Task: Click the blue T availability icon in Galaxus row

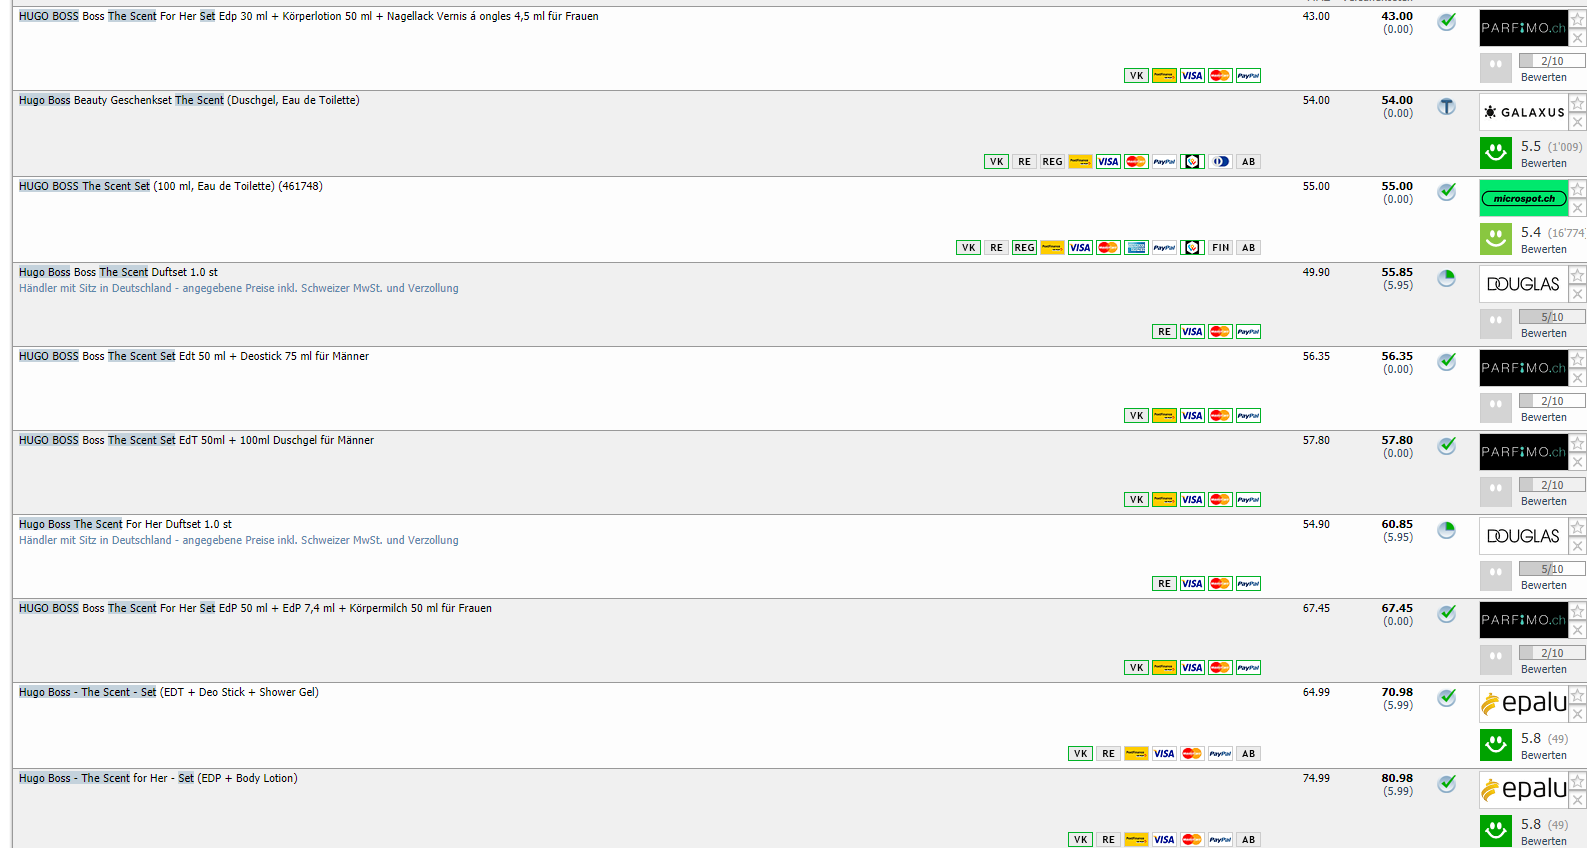Action: click(1446, 107)
